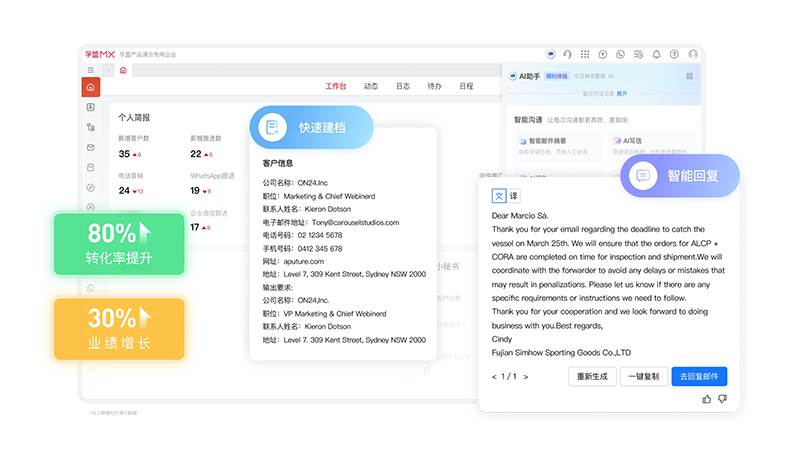Screen dimensions: 794x460
Task: Switch to 译 translation toggle
Action: click(x=513, y=196)
